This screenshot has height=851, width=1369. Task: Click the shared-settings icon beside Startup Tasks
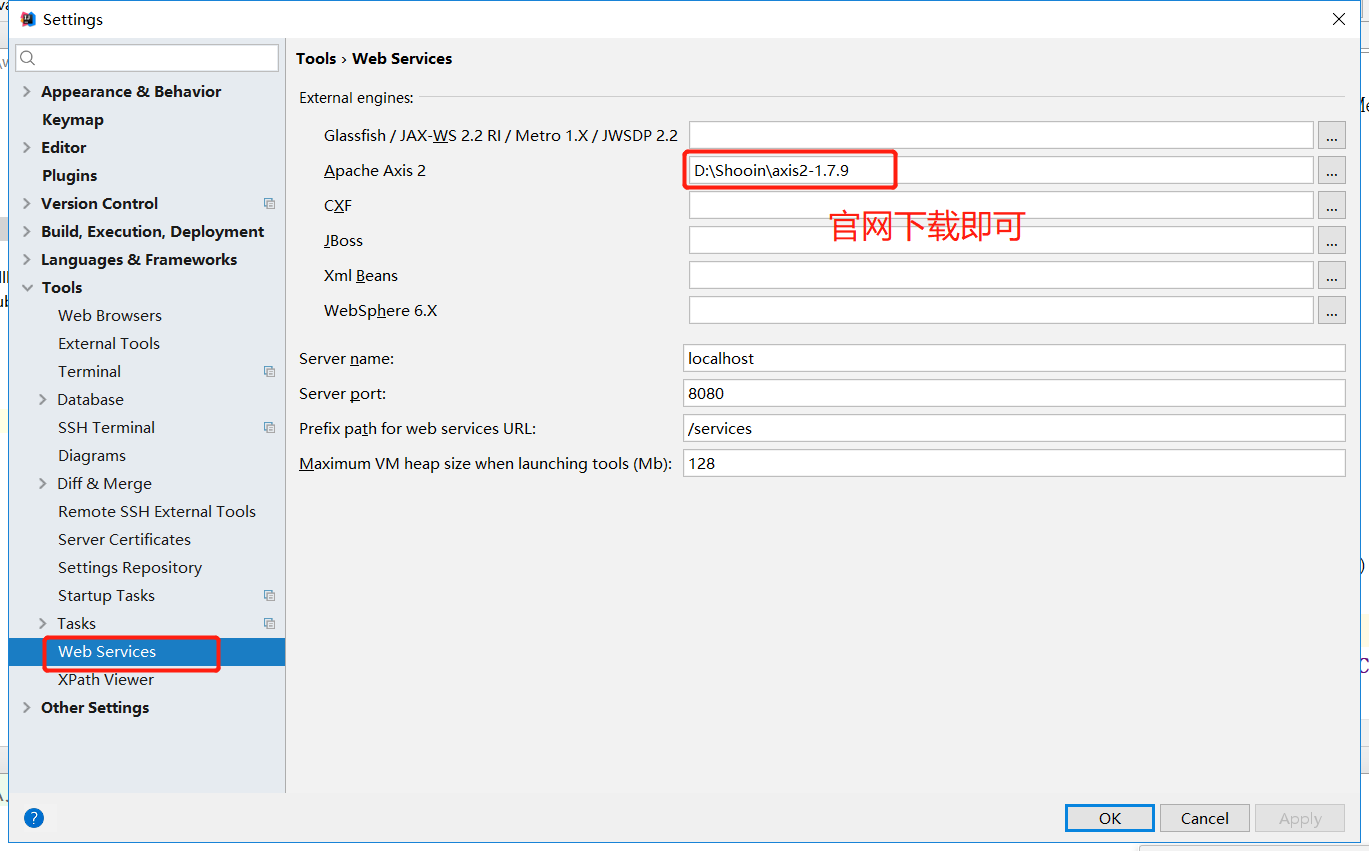(x=269, y=595)
